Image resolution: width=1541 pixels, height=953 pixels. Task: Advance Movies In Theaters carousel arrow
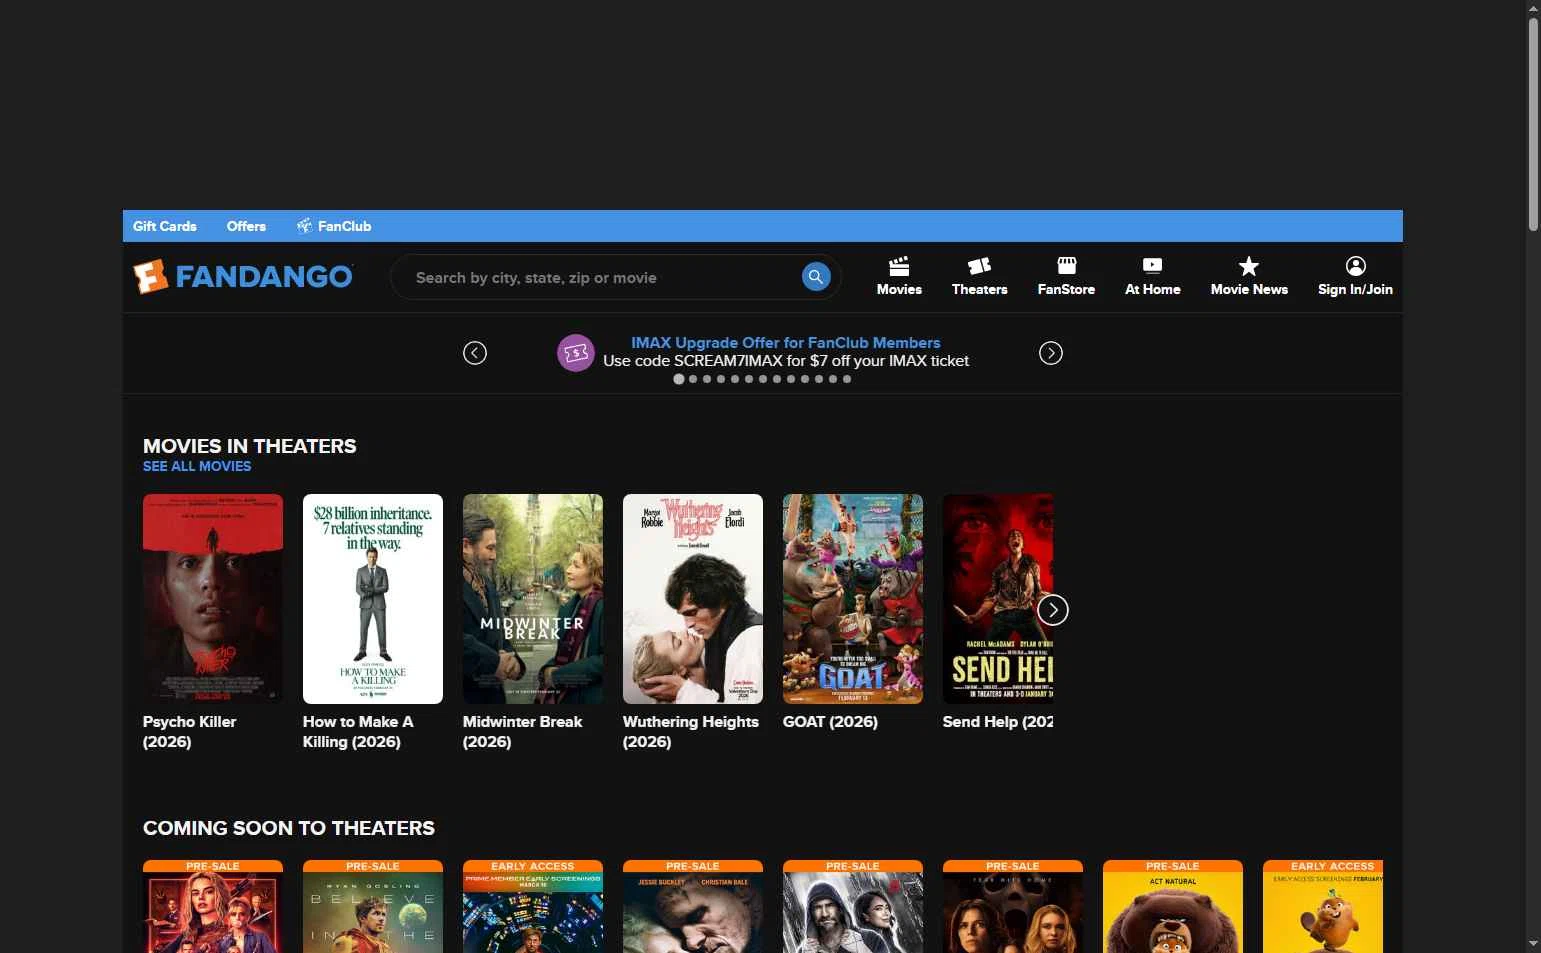[x=1053, y=610]
